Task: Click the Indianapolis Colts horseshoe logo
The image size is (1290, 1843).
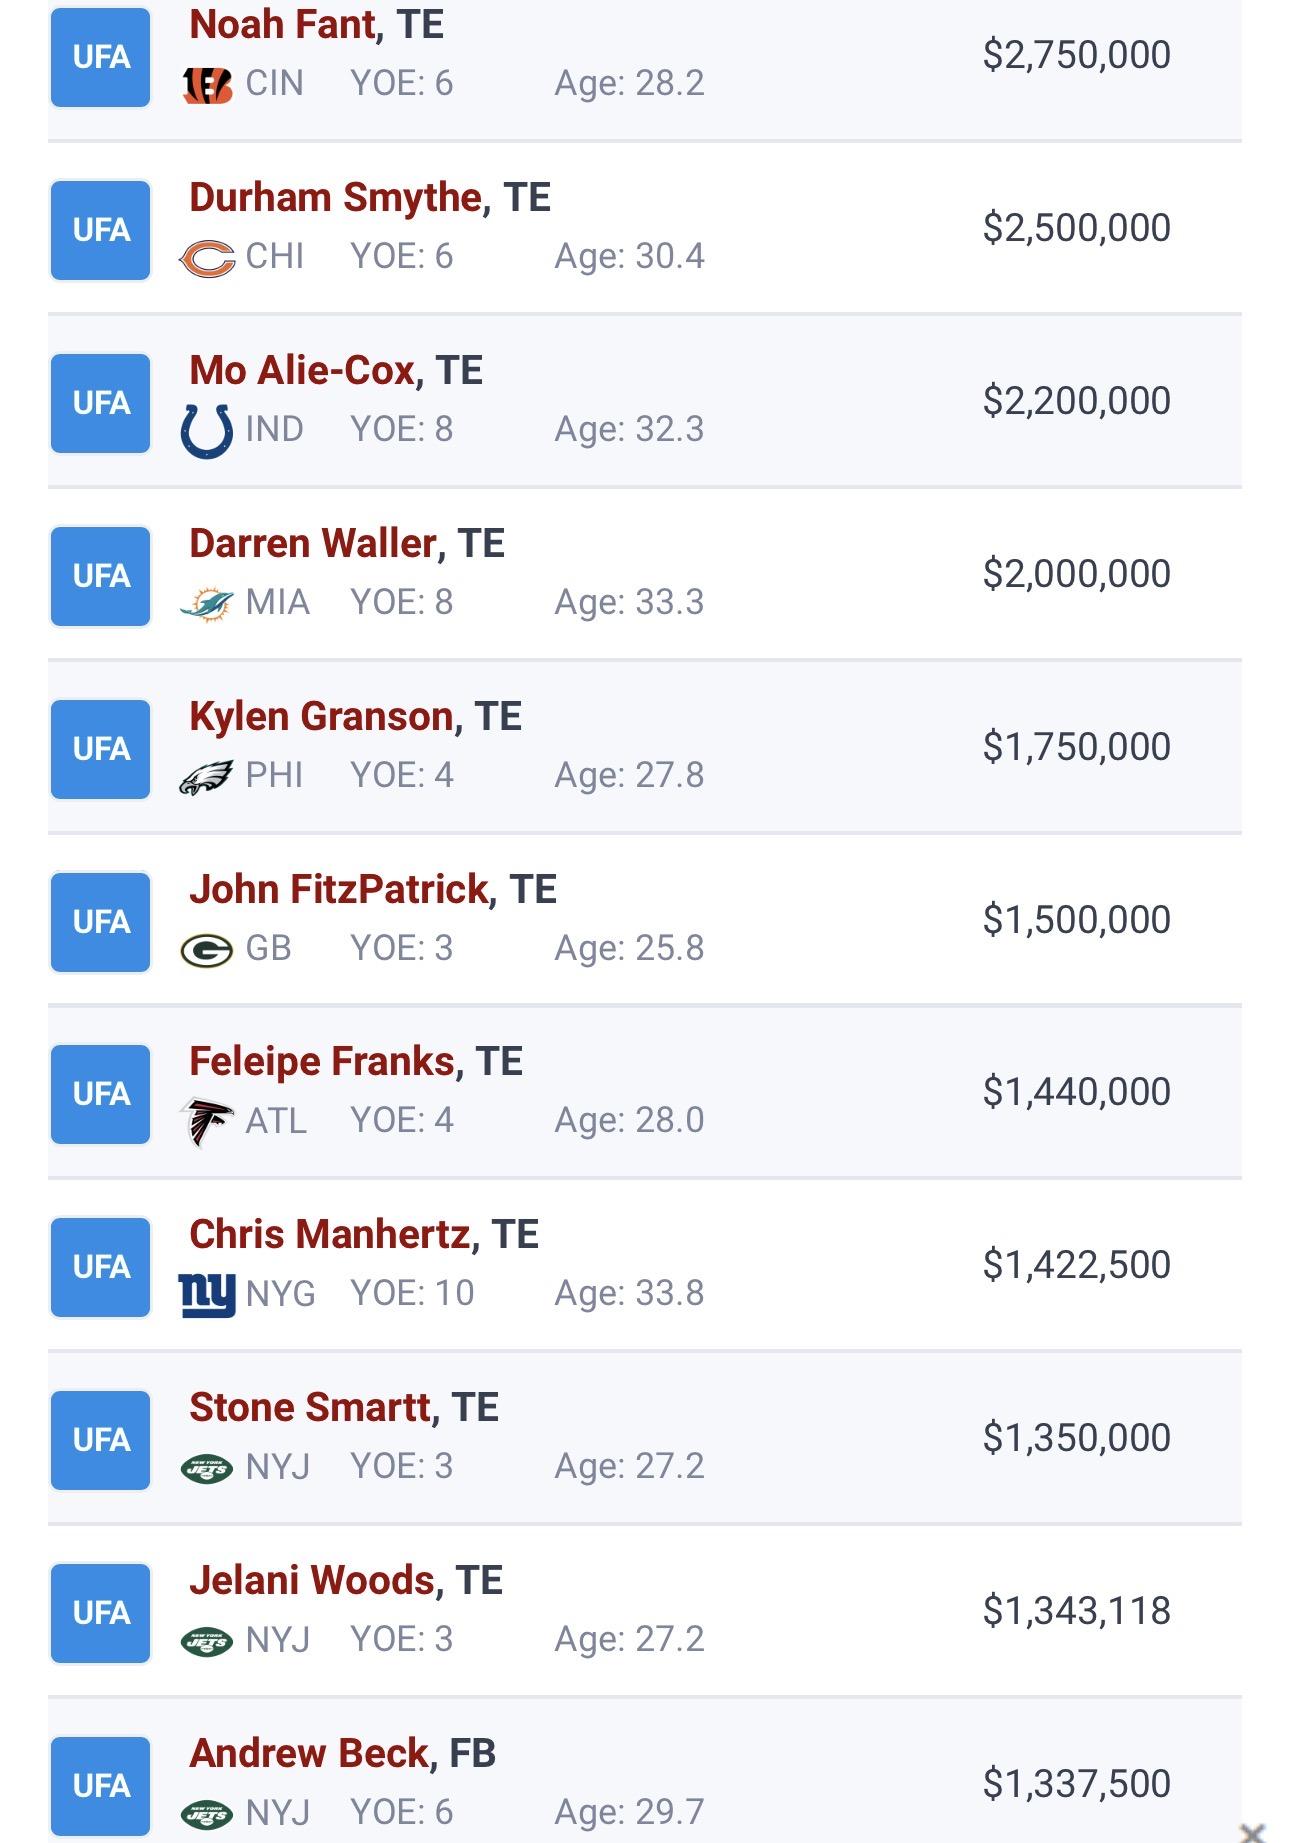Action: click(207, 431)
